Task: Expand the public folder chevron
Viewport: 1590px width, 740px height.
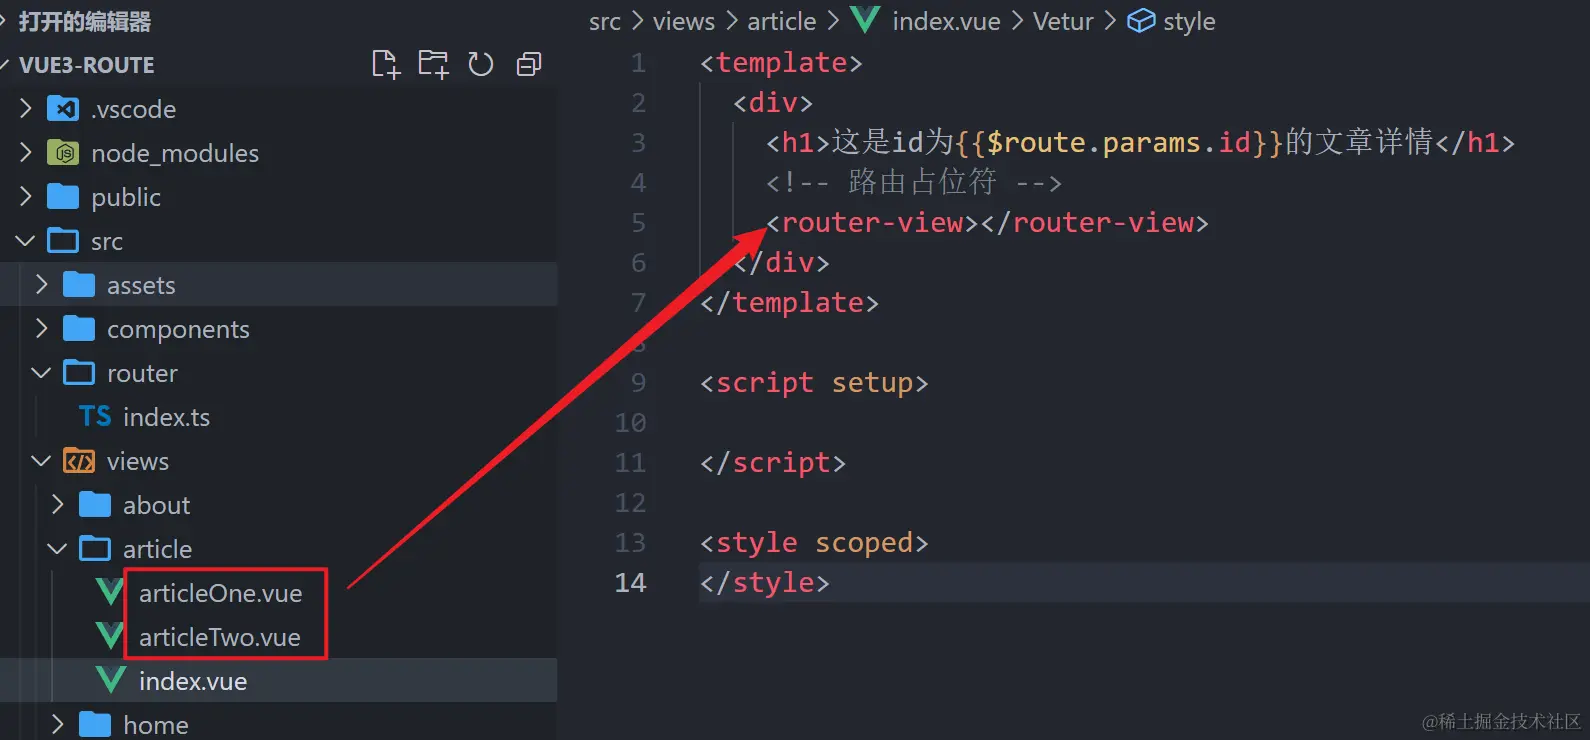Action: pyautogui.click(x=26, y=196)
